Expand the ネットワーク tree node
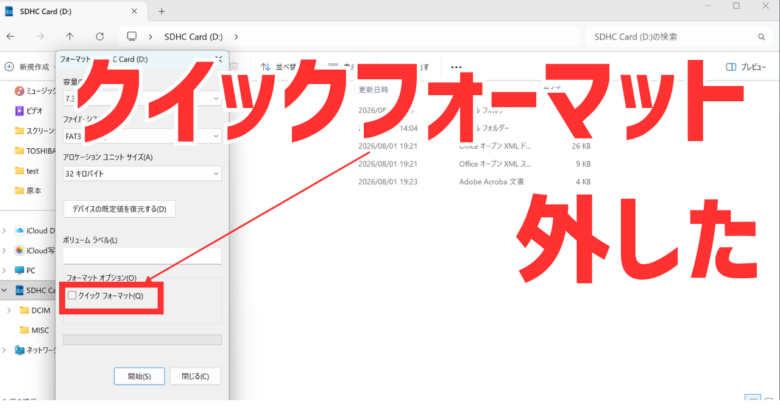Viewport: 780px width, 410px height. click(x=4, y=350)
